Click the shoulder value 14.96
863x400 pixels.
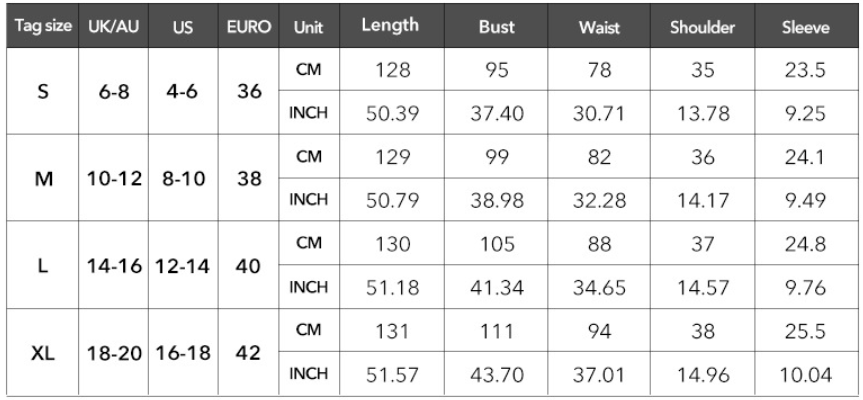coord(702,375)
